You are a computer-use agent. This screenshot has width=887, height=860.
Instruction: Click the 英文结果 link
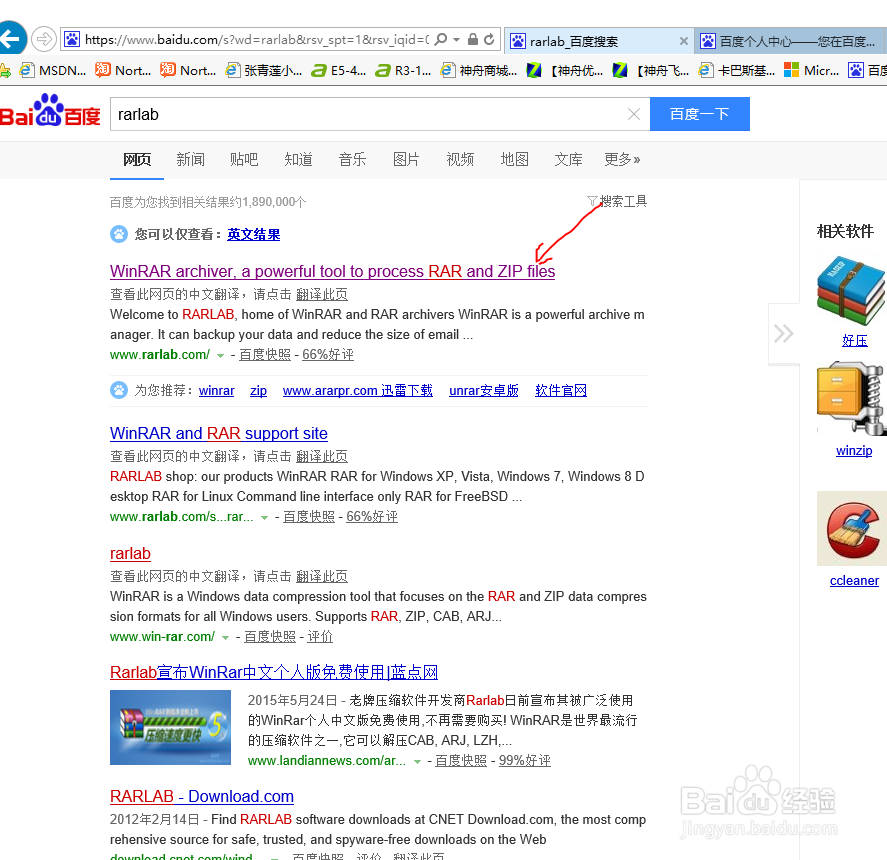tap(253, 234)
